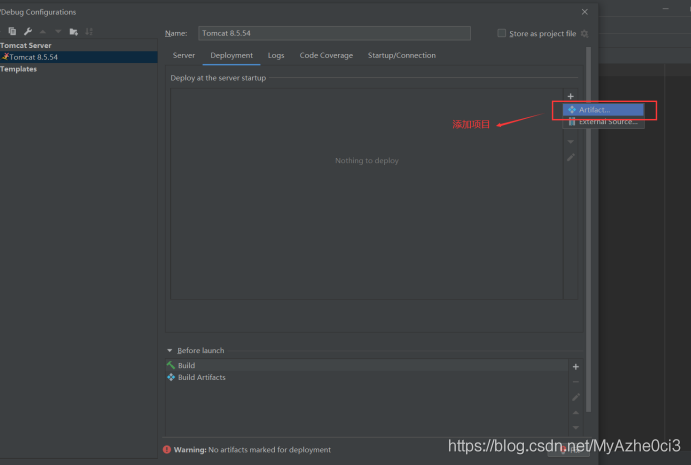Click the plus icon to add deployment
This screenshot has height=465, width=691.
click(x=570, y=96)
